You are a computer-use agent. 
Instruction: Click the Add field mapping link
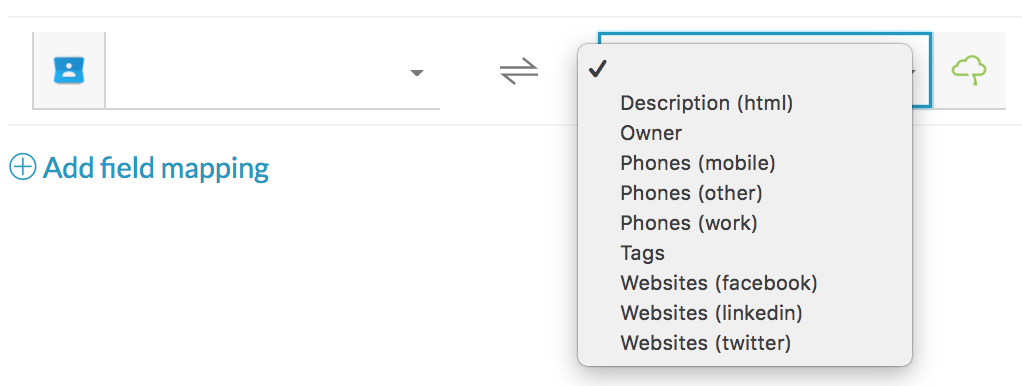(156, 168)
